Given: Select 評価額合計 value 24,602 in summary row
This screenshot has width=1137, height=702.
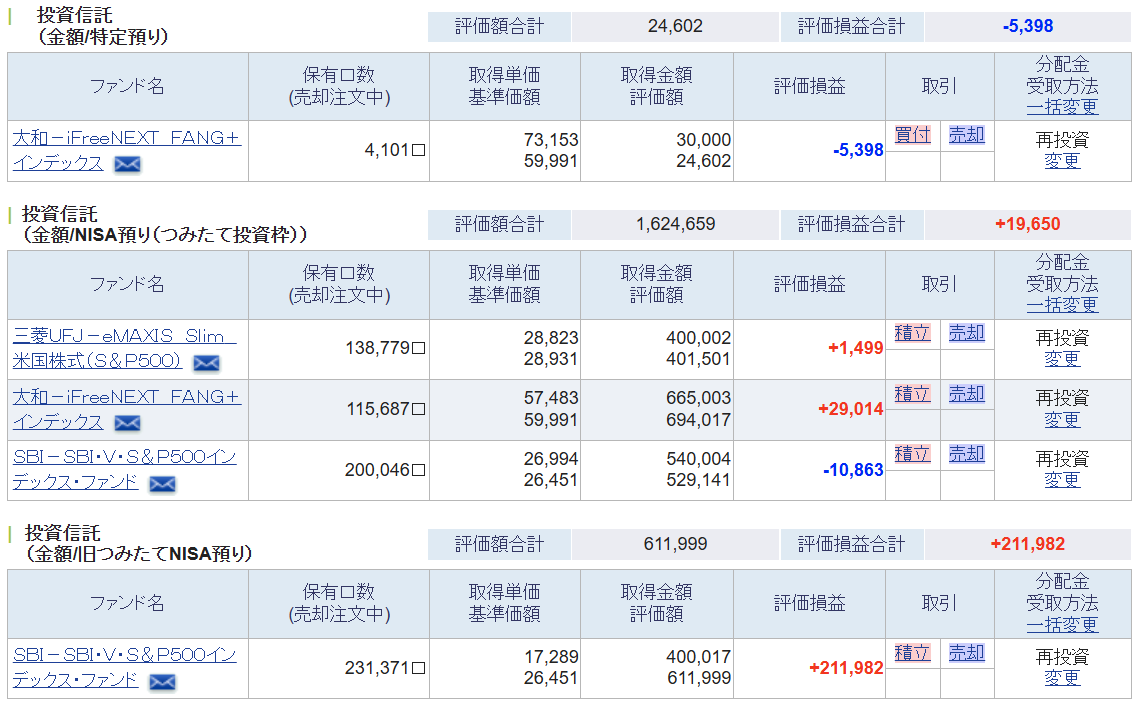Looking at the screenshot, I should (675, 26).
